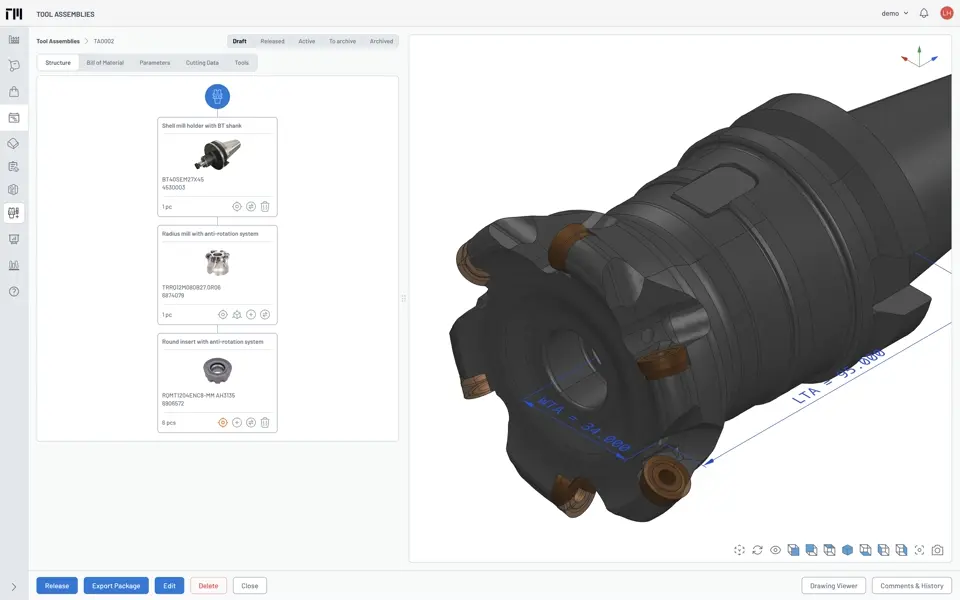Screen dimensions: 960x600
Task: Fit the model to the viewer
Action: 920,550
